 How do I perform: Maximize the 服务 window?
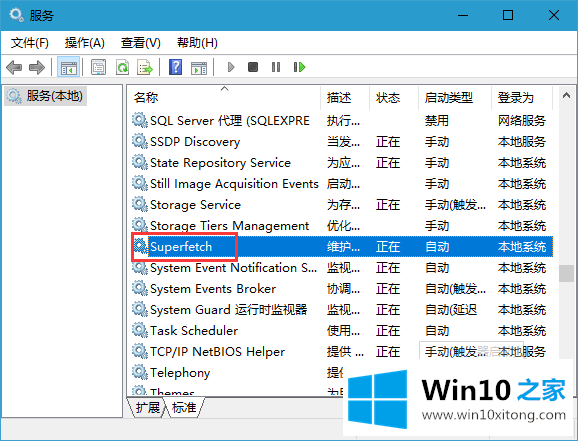coord(508,15)
